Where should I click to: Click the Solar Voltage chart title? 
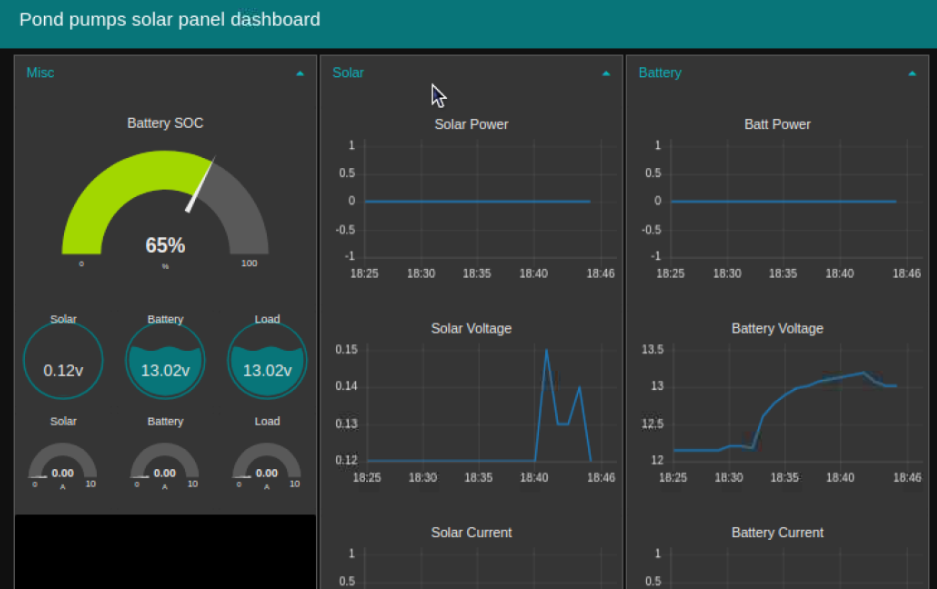coord(471,329)
